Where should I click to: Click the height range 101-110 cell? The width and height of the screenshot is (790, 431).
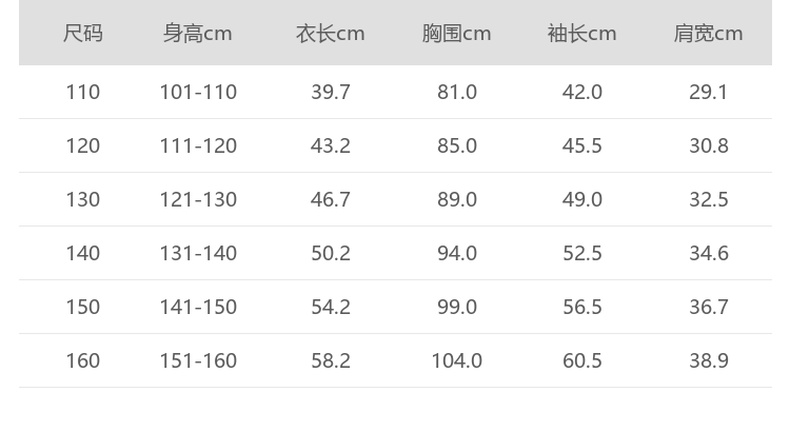point(198,92)
